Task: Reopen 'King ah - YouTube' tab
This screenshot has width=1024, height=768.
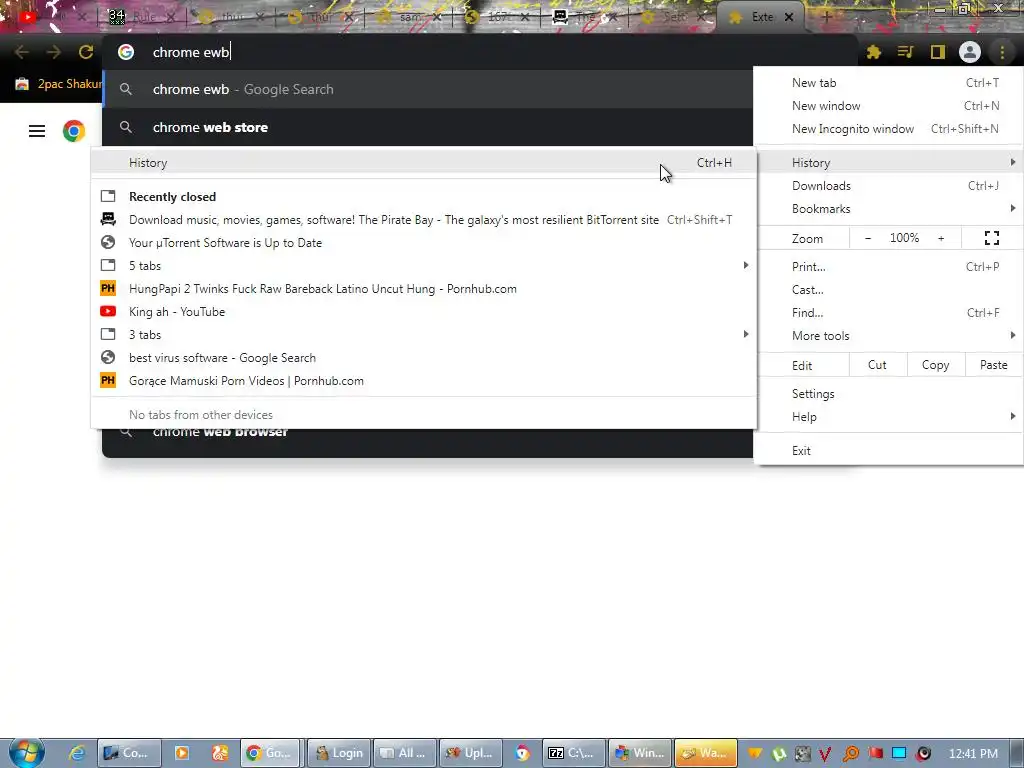Action: click(x=424, y=312)
